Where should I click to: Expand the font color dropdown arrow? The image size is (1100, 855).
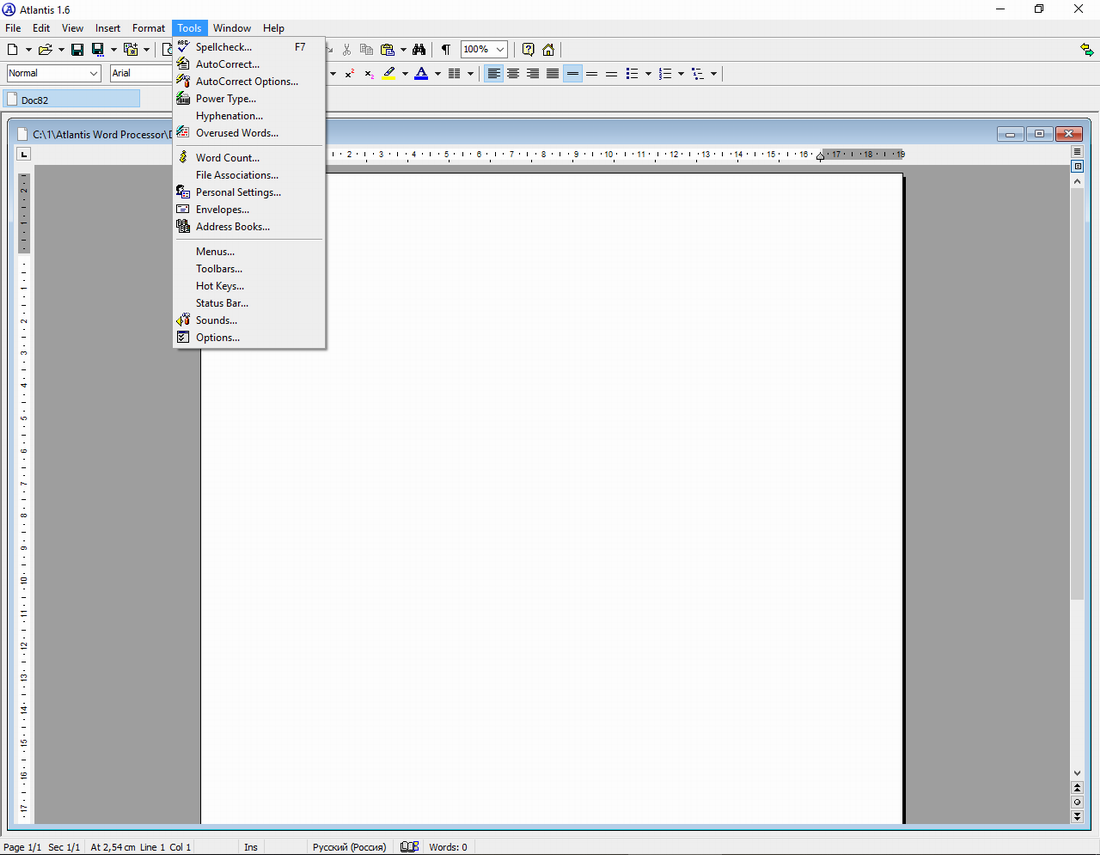[438, 74]
